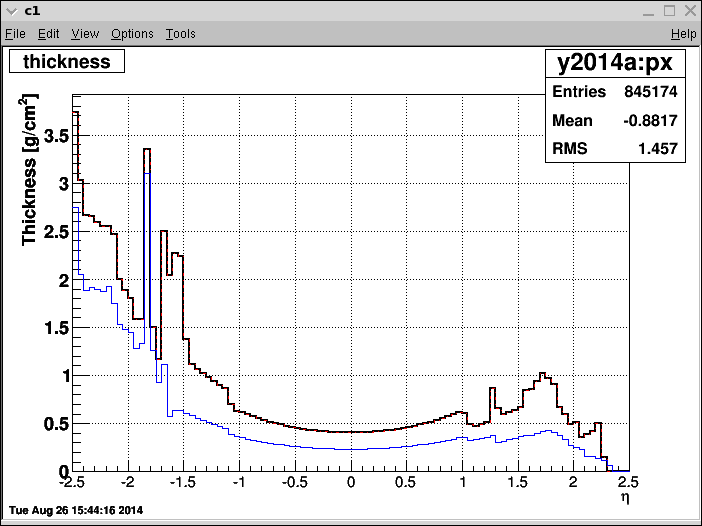Click the y-axis label 3.5
The image size is (702, 526).
pyautogui.click(x=57, y=136)
